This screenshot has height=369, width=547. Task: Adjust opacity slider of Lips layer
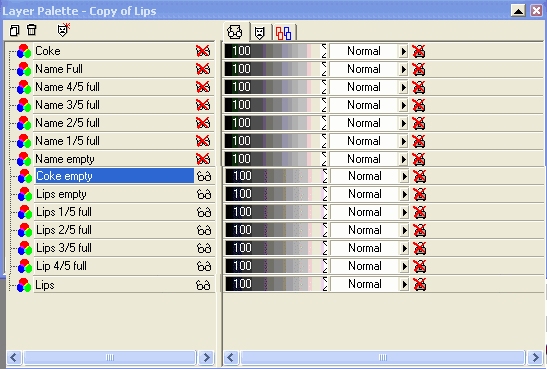tap(276, 284)
